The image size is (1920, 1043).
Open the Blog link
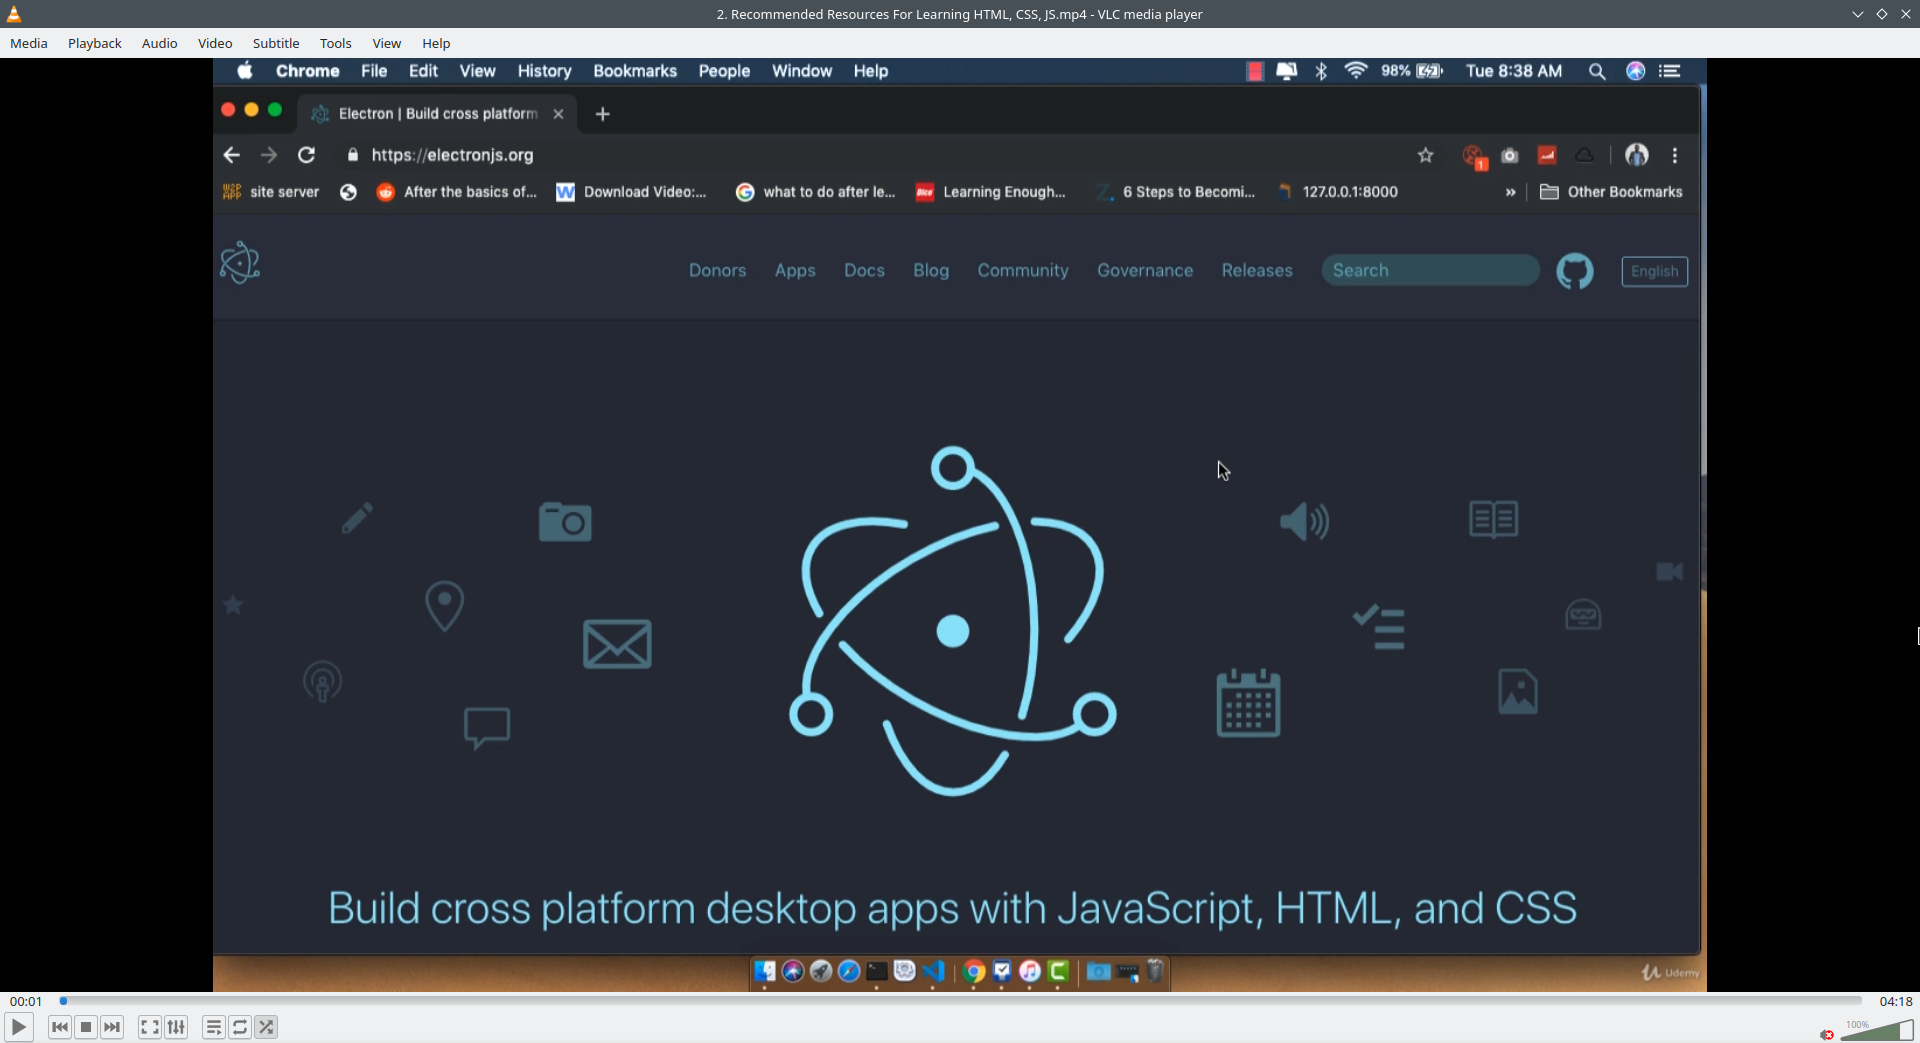931,270
